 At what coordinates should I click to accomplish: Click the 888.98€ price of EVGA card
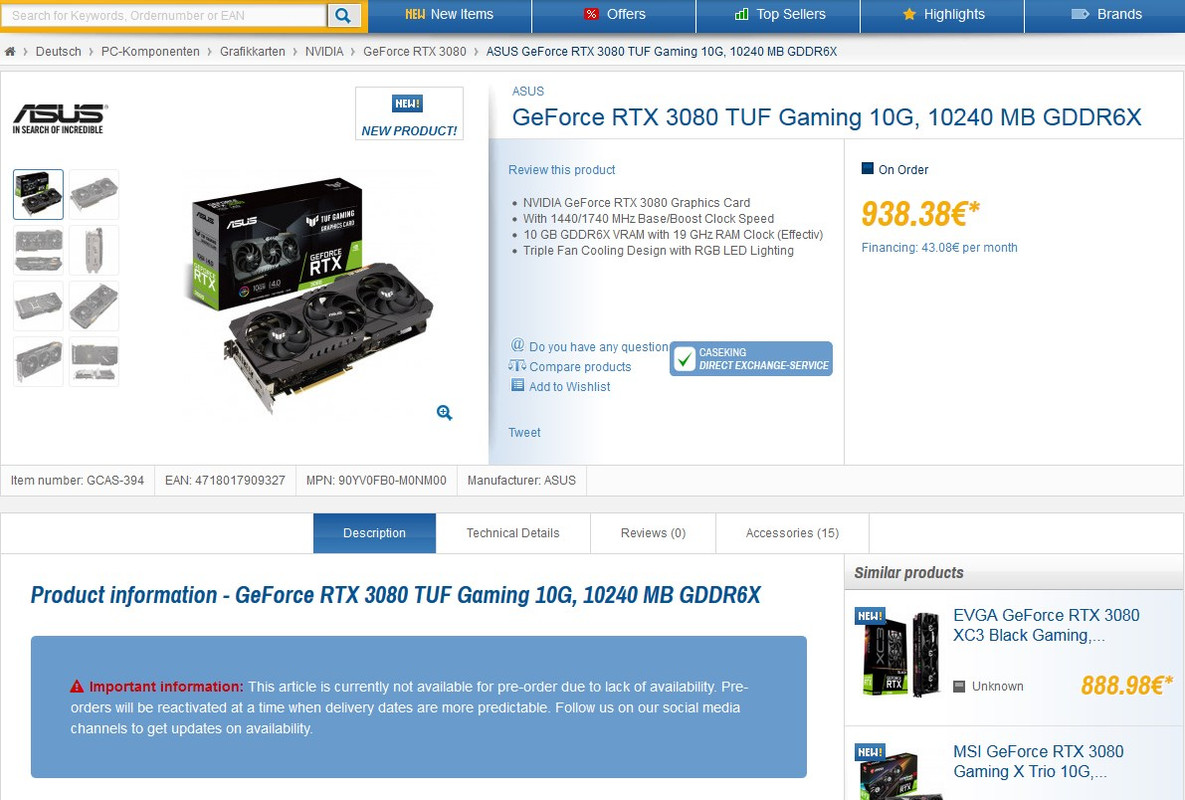(1126, 686)
